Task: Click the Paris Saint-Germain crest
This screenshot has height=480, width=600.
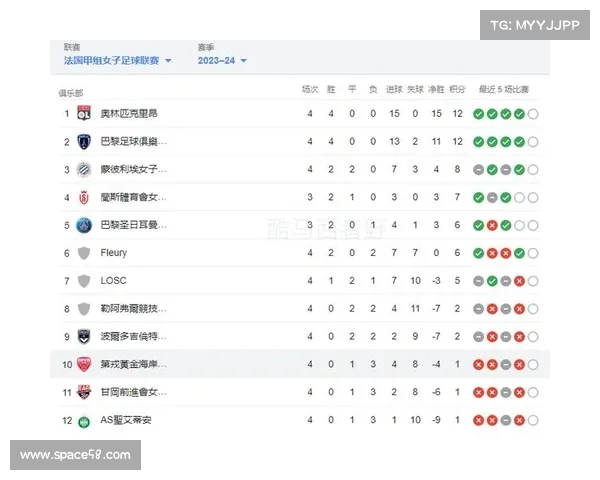Action: click(x=84, y=225)
